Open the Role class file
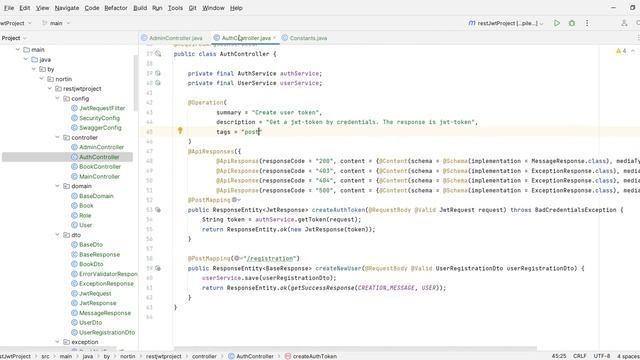Image resolution: width=640 pixels, height=360 pixels. point(85,215)
